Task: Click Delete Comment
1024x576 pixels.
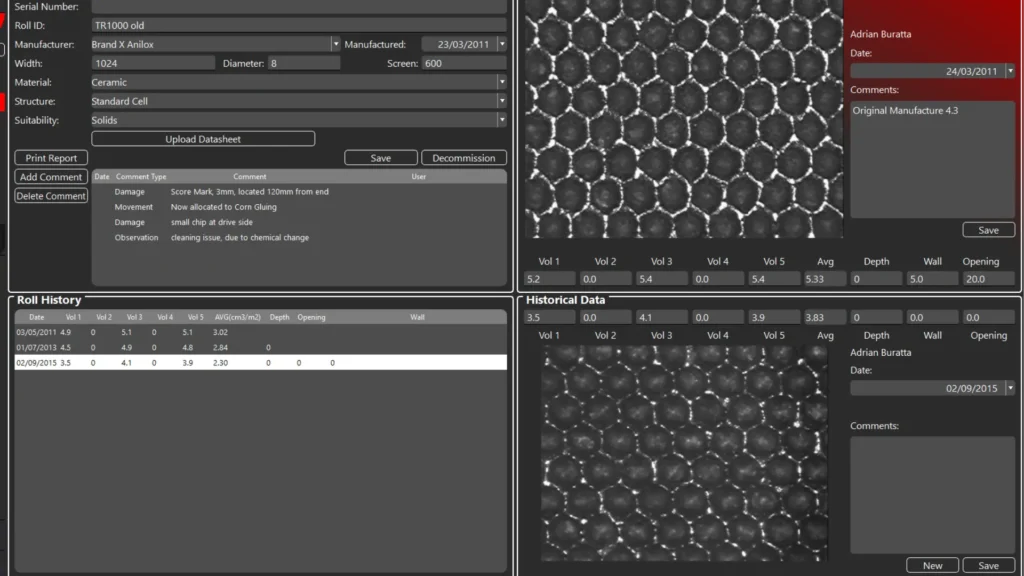Action: point(51,196)
